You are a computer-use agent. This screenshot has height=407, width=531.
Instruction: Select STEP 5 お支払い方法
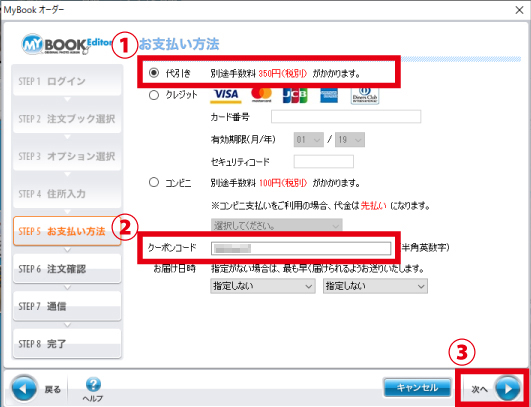coord(67,231)
